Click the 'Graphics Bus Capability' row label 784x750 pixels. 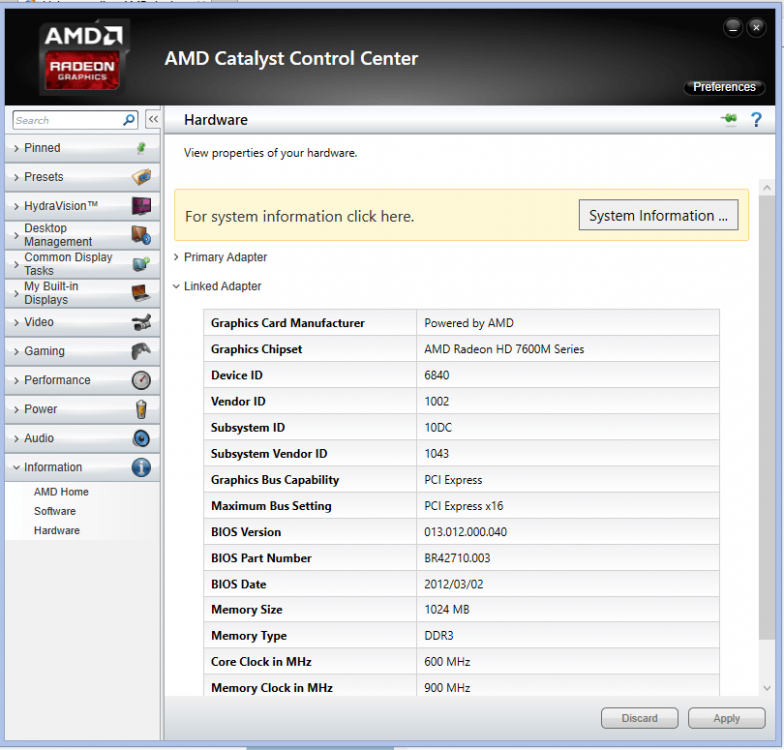[275, 480]
